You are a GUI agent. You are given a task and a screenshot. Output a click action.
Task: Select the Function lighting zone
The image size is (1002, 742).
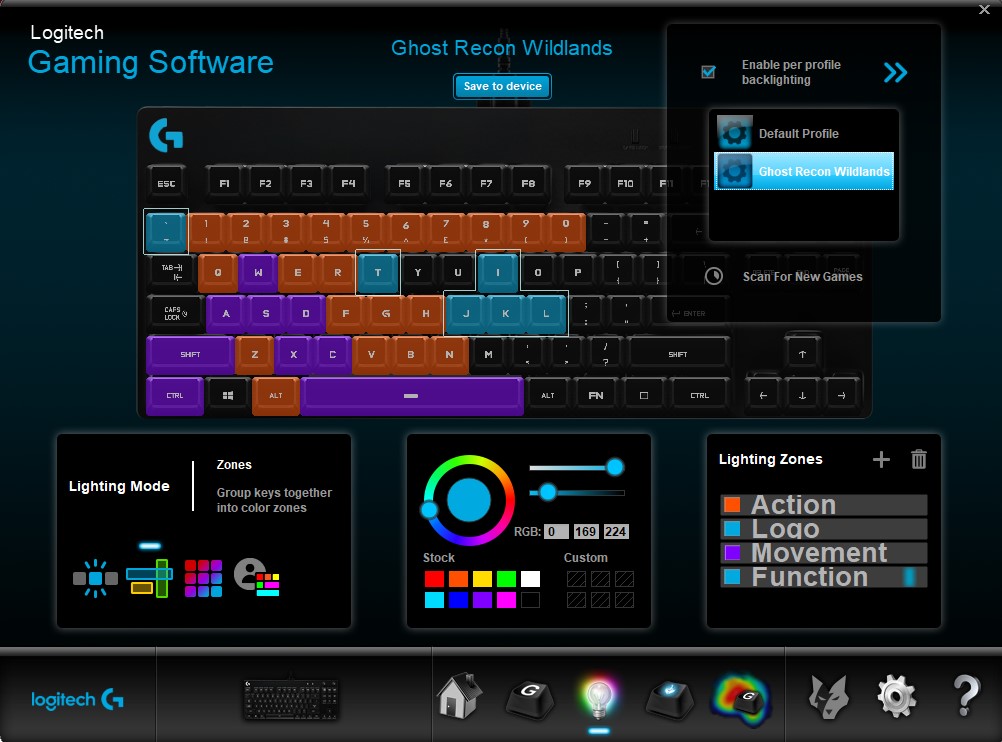click(824, 577)
